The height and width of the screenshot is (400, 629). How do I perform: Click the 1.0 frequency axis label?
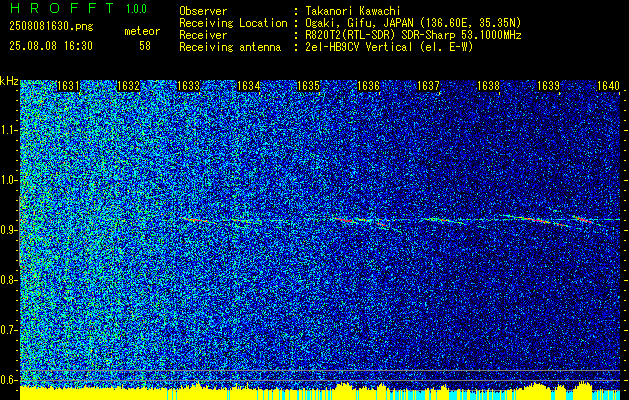click(x=8, y=181)
